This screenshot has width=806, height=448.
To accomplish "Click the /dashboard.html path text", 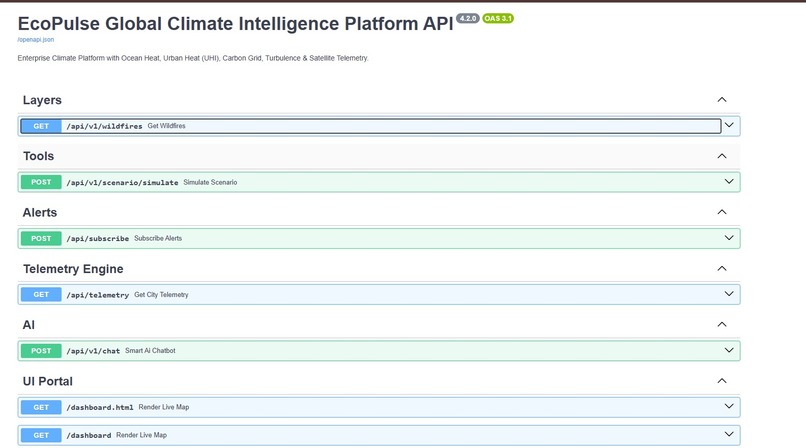I will pyautogui.click(x=100, y=407).
